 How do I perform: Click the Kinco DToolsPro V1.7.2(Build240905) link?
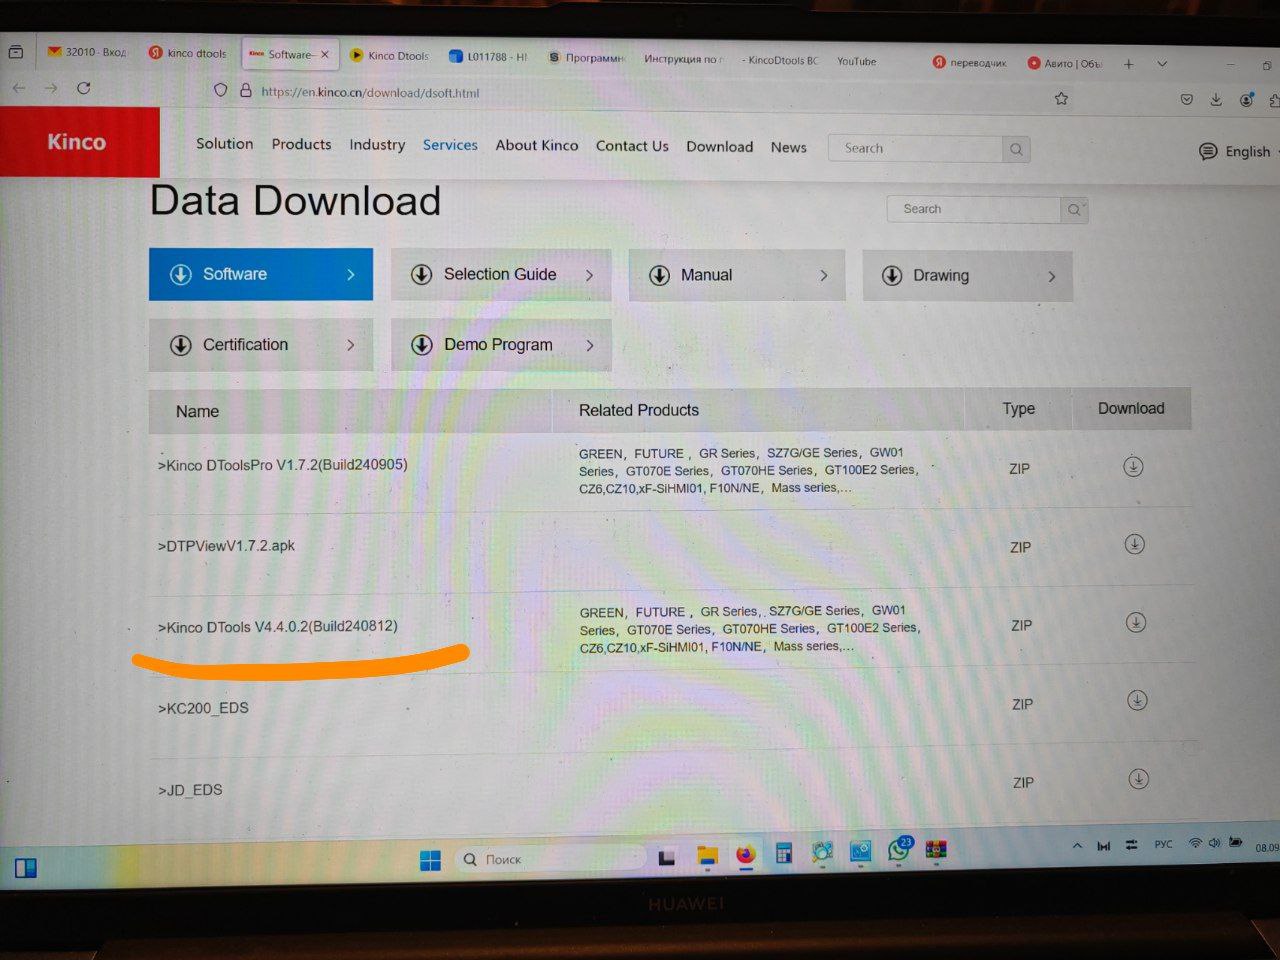point(282,465)
